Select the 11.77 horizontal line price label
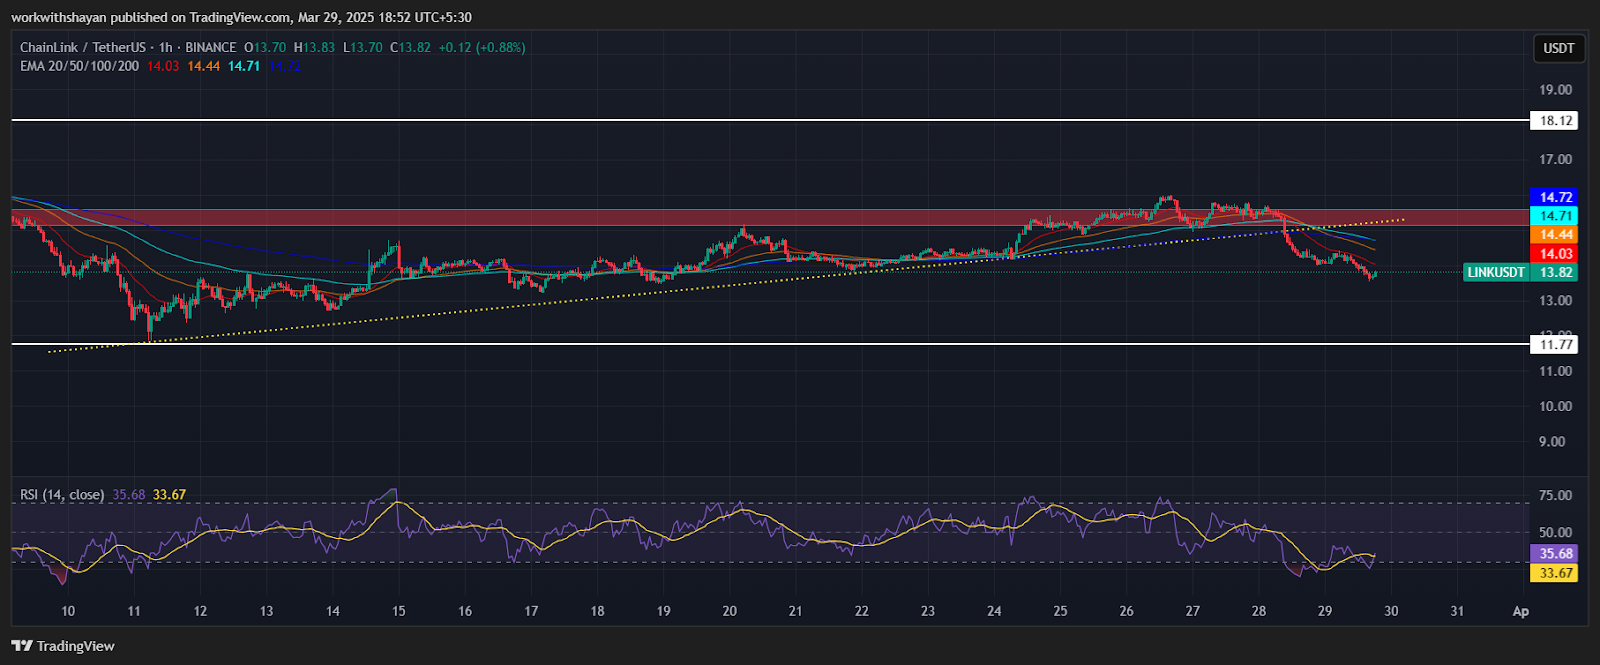 pos(1555,345)
